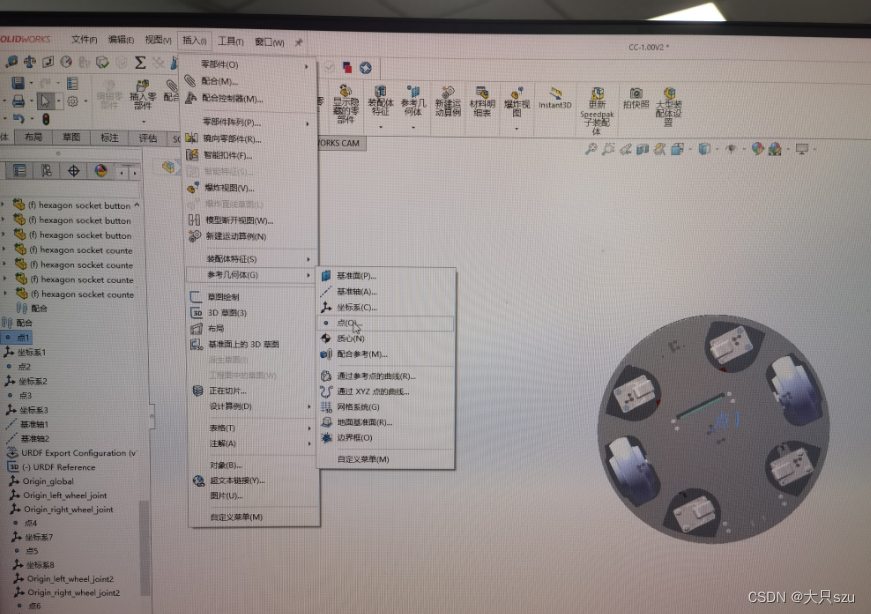The width and height of the screenshot is (871, 614).
Task: Choose 基准面(P)... in the submenu
Action: 386,276
